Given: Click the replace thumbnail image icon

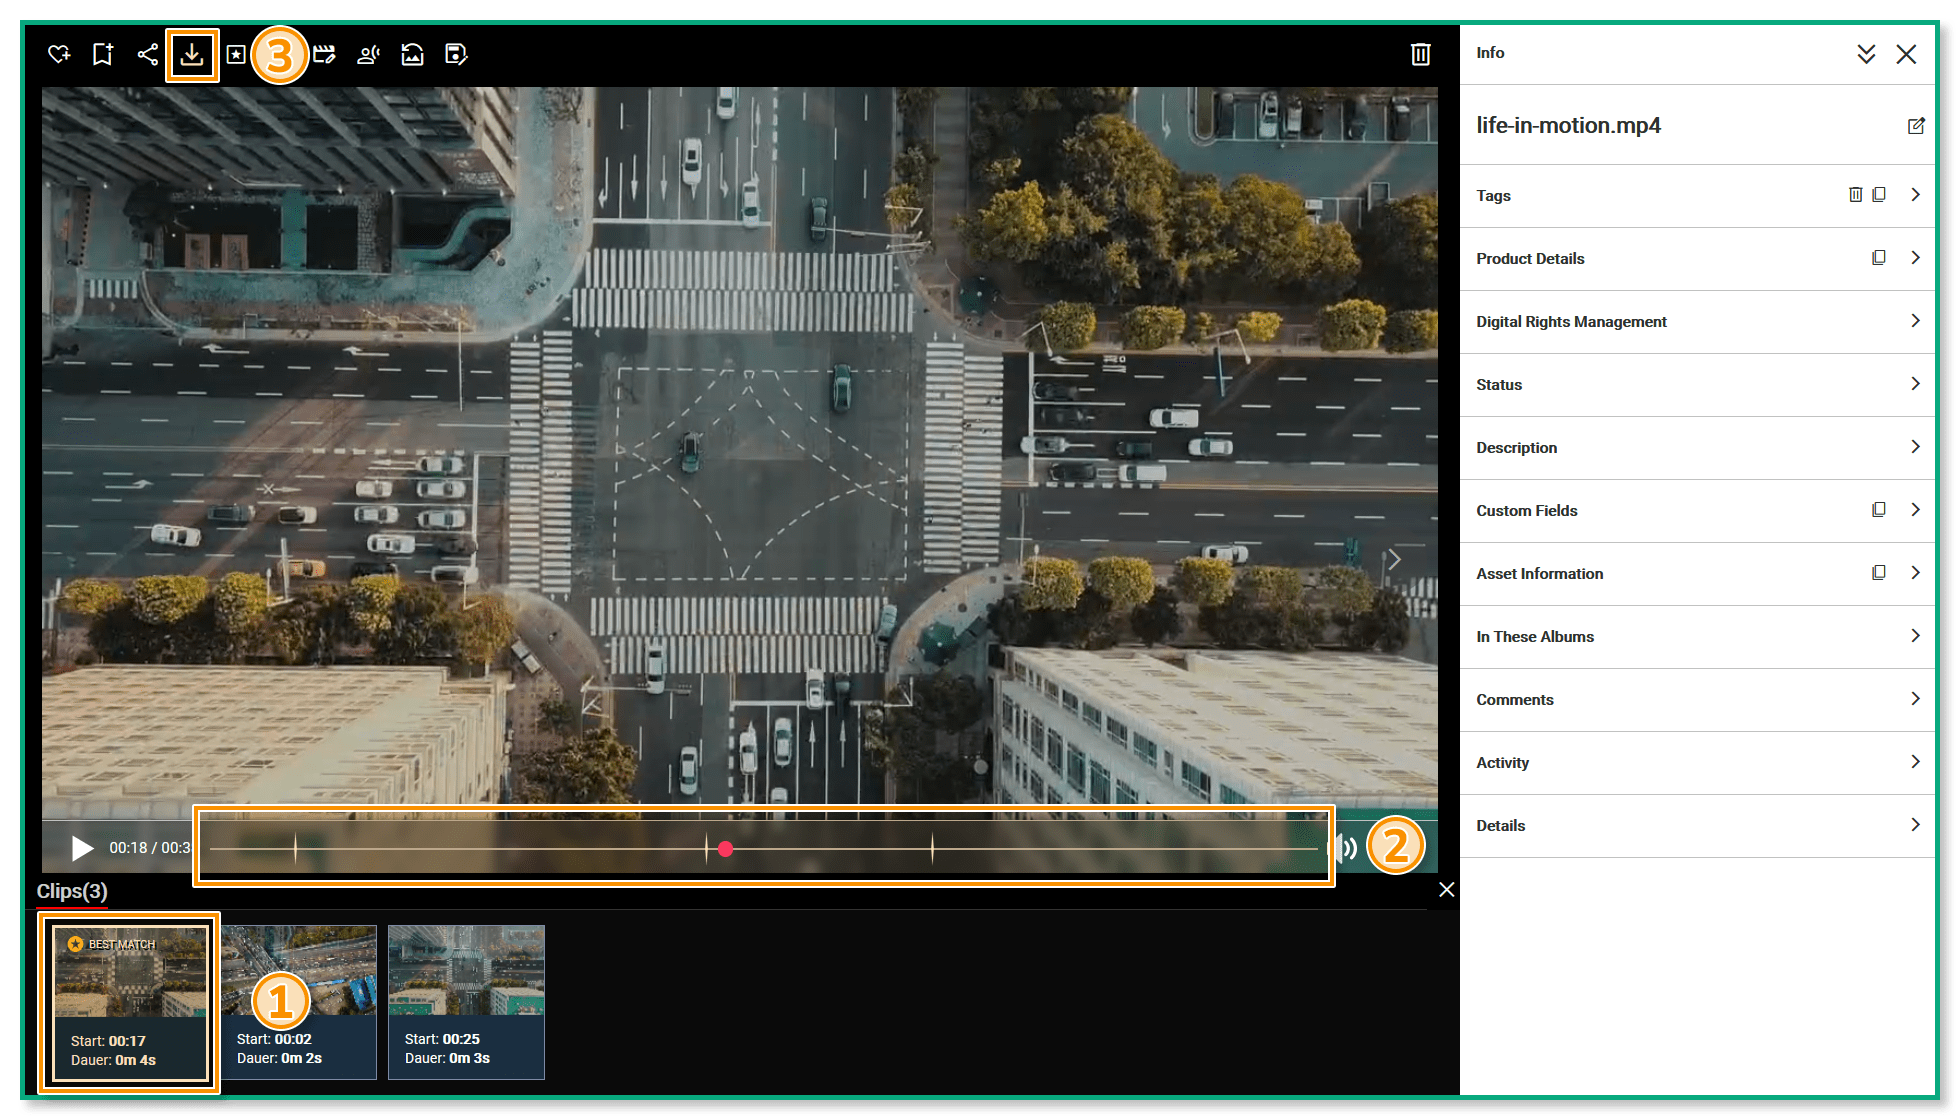Looking at the screenshot, I should pyautogui.click(x=412, y=54).
